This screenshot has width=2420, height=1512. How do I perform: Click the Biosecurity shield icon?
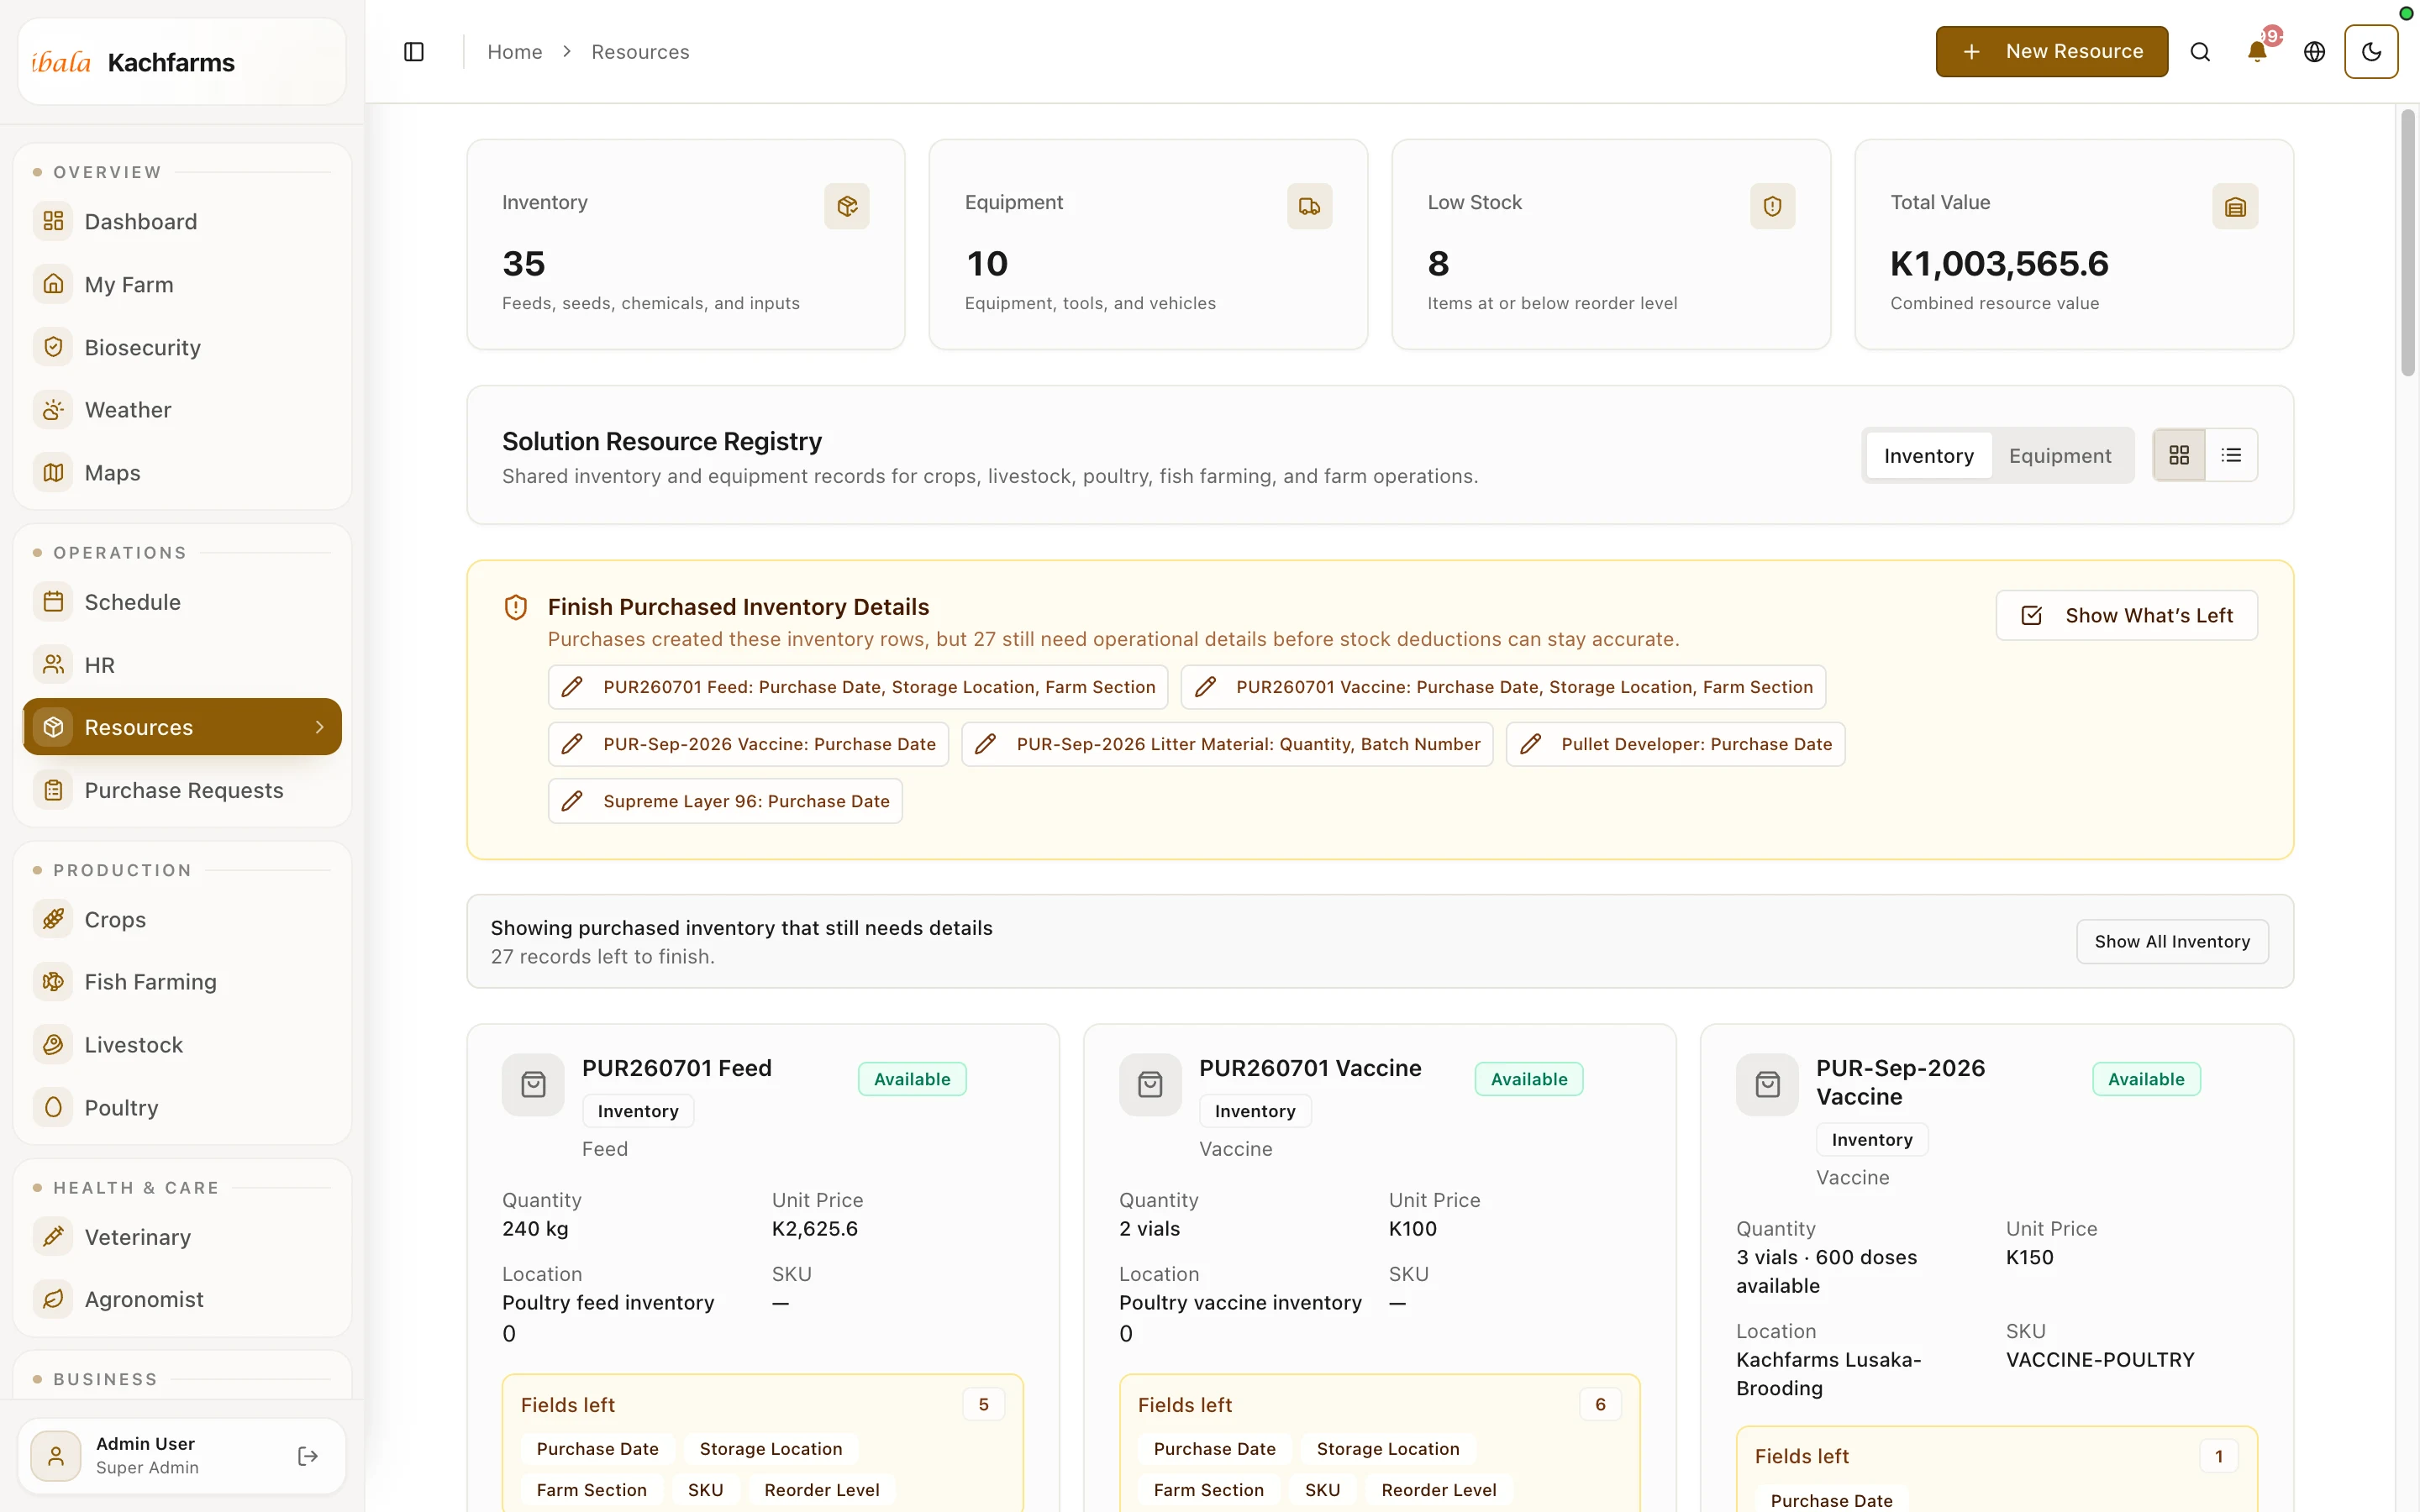click(x=53, y=347)
